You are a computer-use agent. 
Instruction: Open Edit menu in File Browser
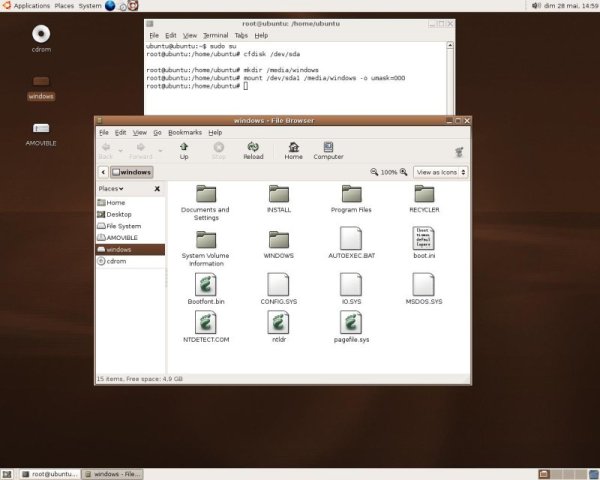120,132
